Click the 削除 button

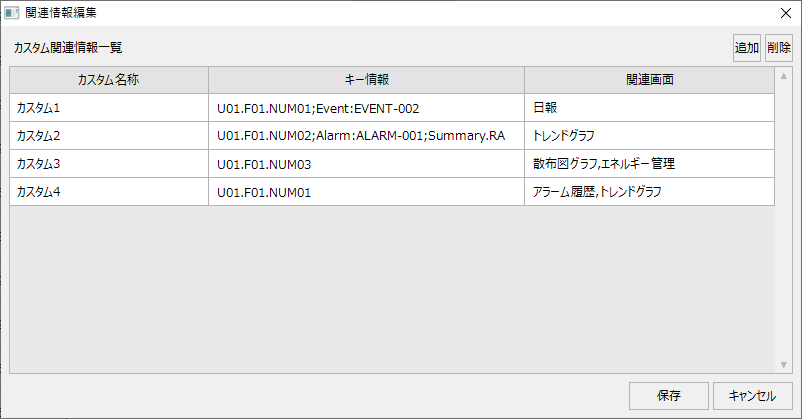pyautogui.click(x=779, y=48)
